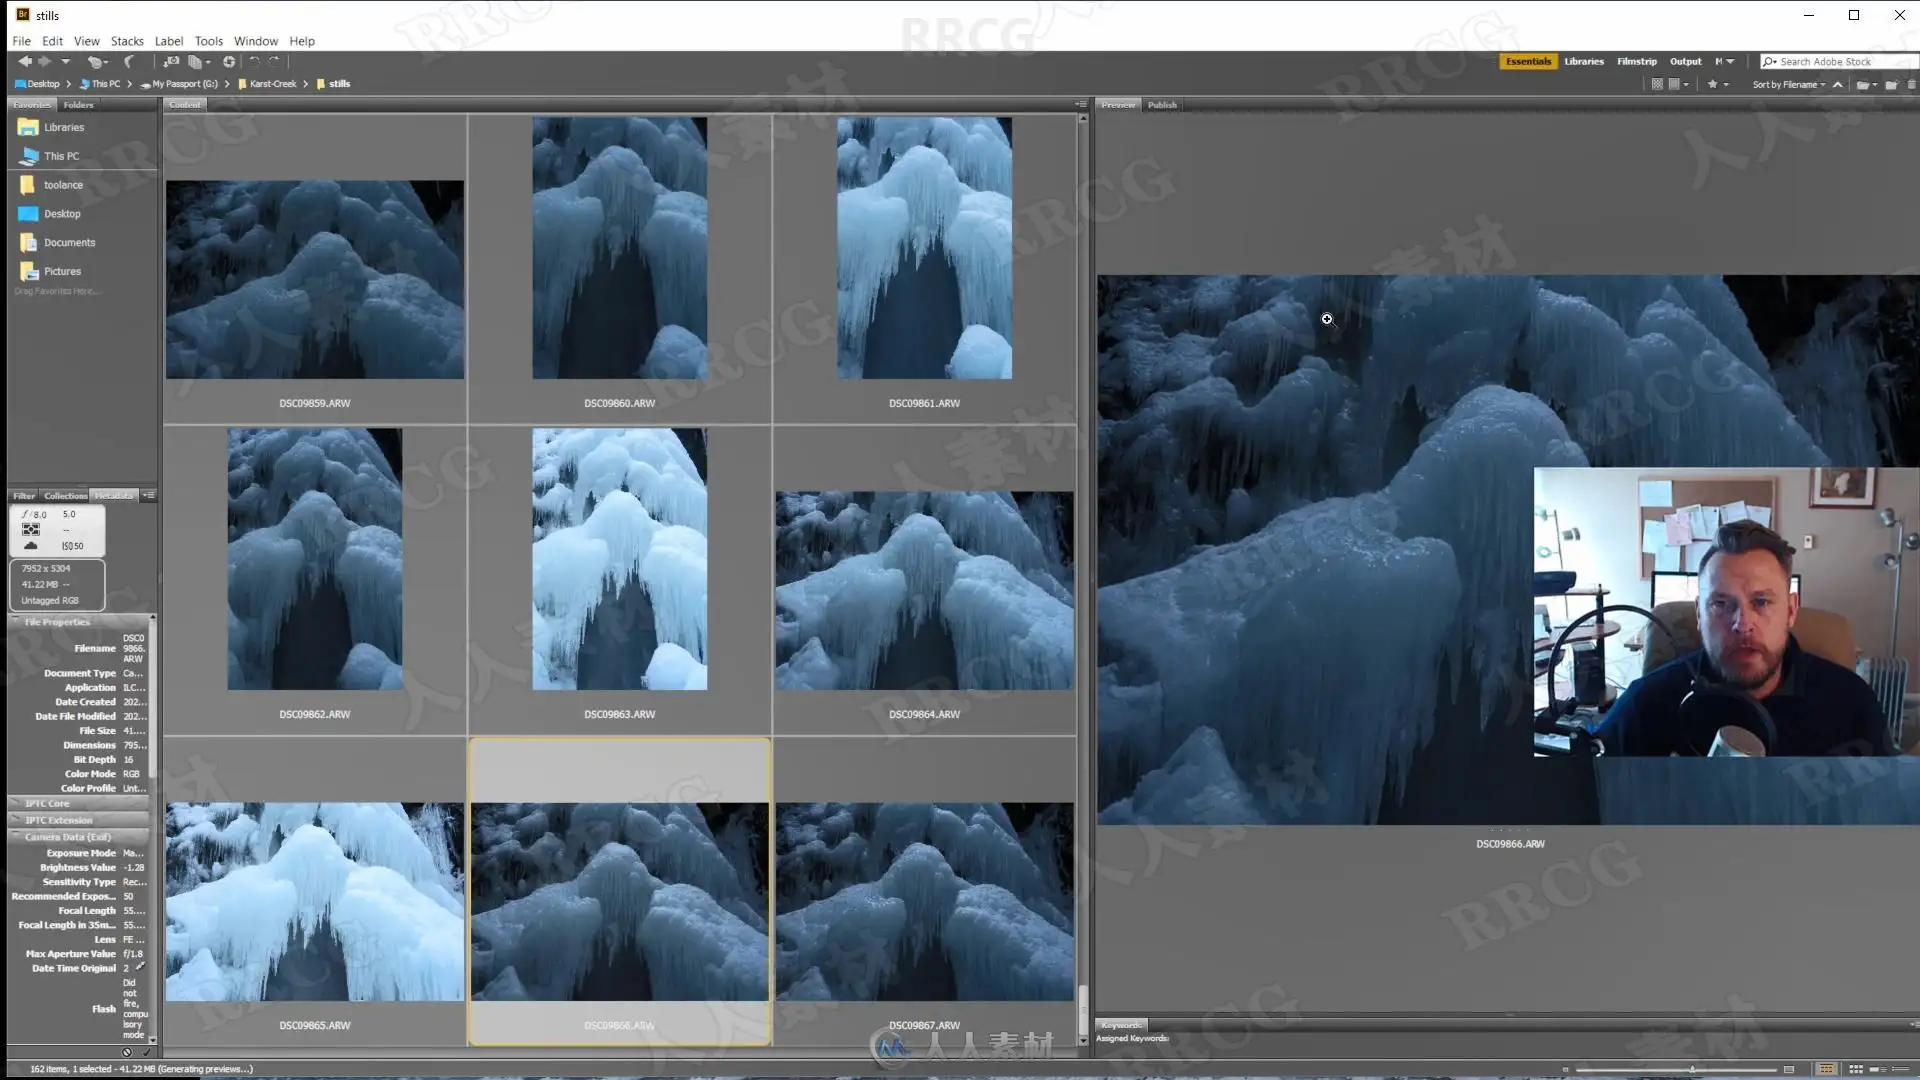
Task: Click the Get Photos from Camera icon
Action: tap(171, 62)
